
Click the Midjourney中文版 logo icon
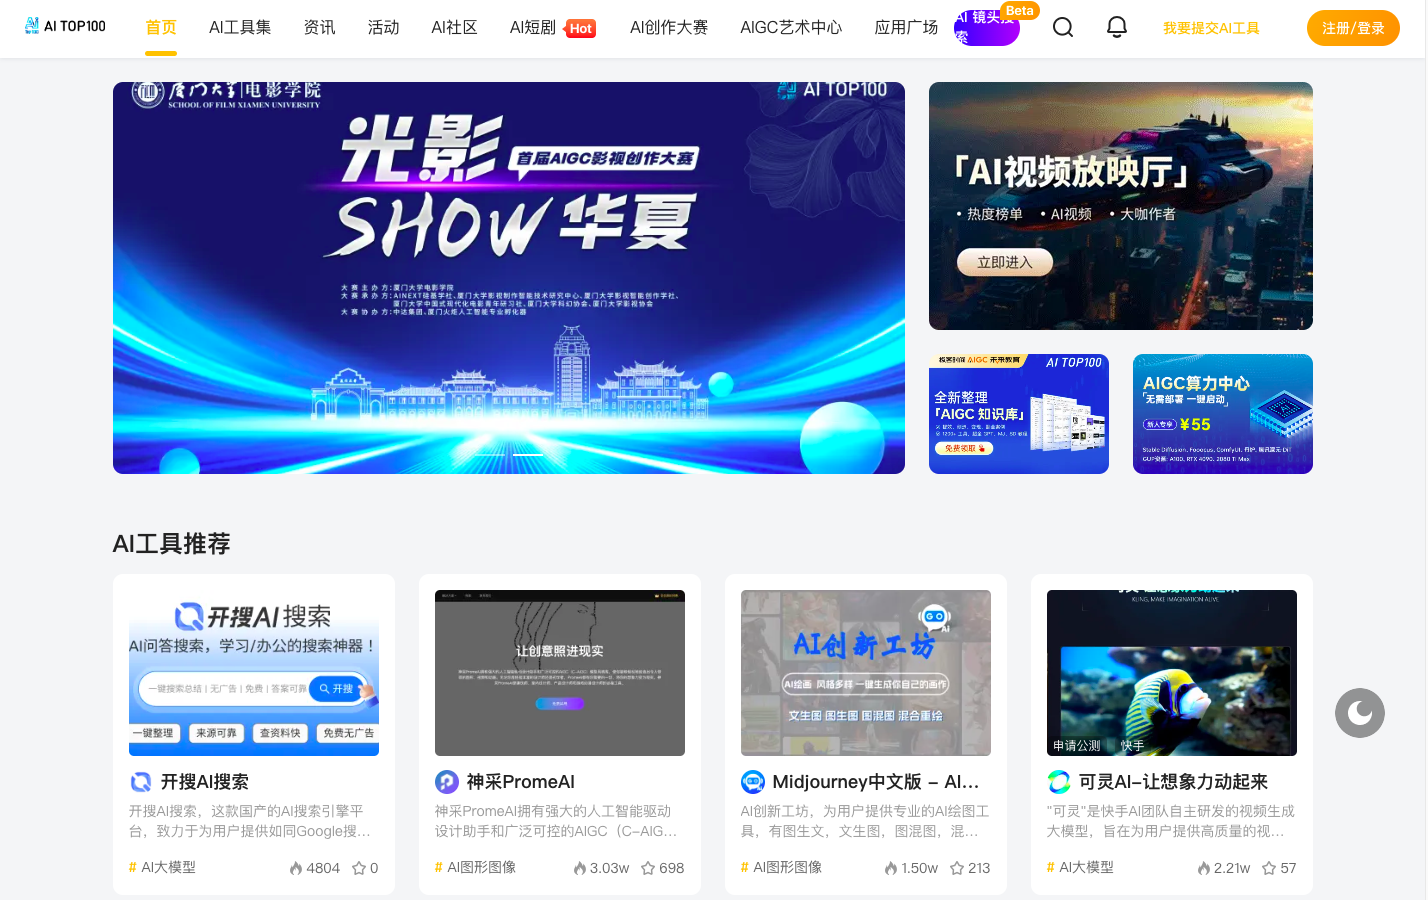tap(753, 782)
